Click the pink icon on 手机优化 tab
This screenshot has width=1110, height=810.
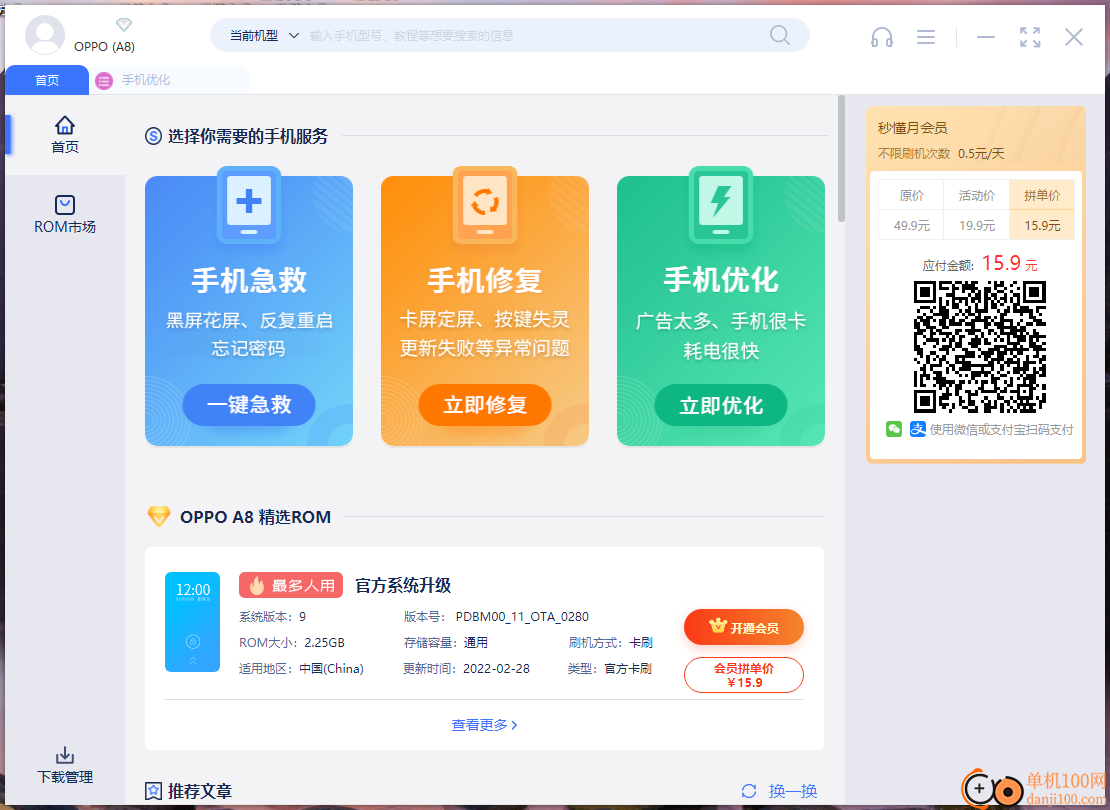104,81
